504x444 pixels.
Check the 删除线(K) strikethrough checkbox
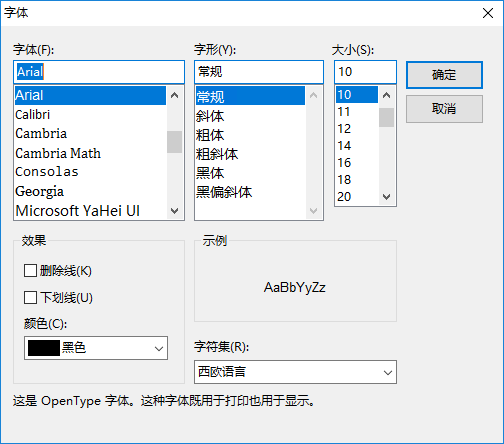point(30,271)
